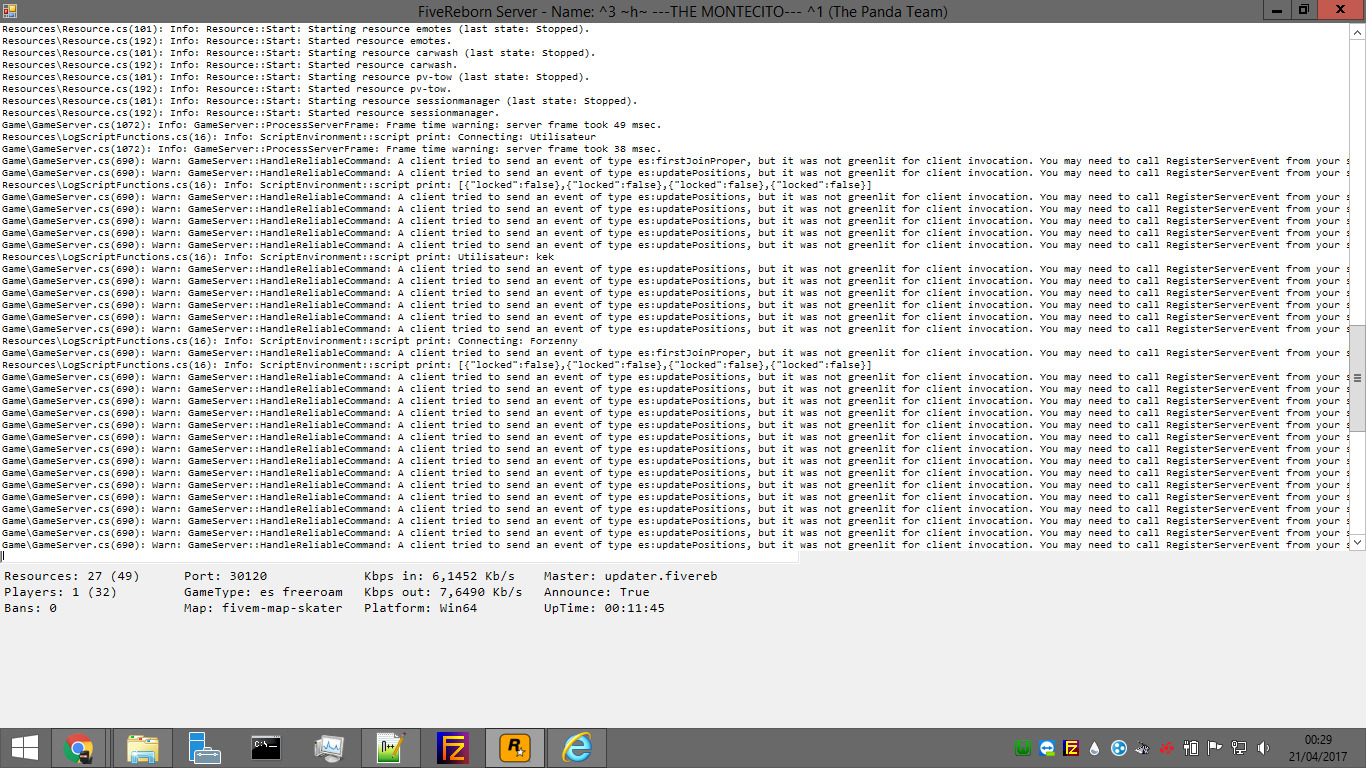Screen dimensions: 1366x768
Task: Click the 'Map: fivem-map-skater' status text
Action: coord(263,608)
